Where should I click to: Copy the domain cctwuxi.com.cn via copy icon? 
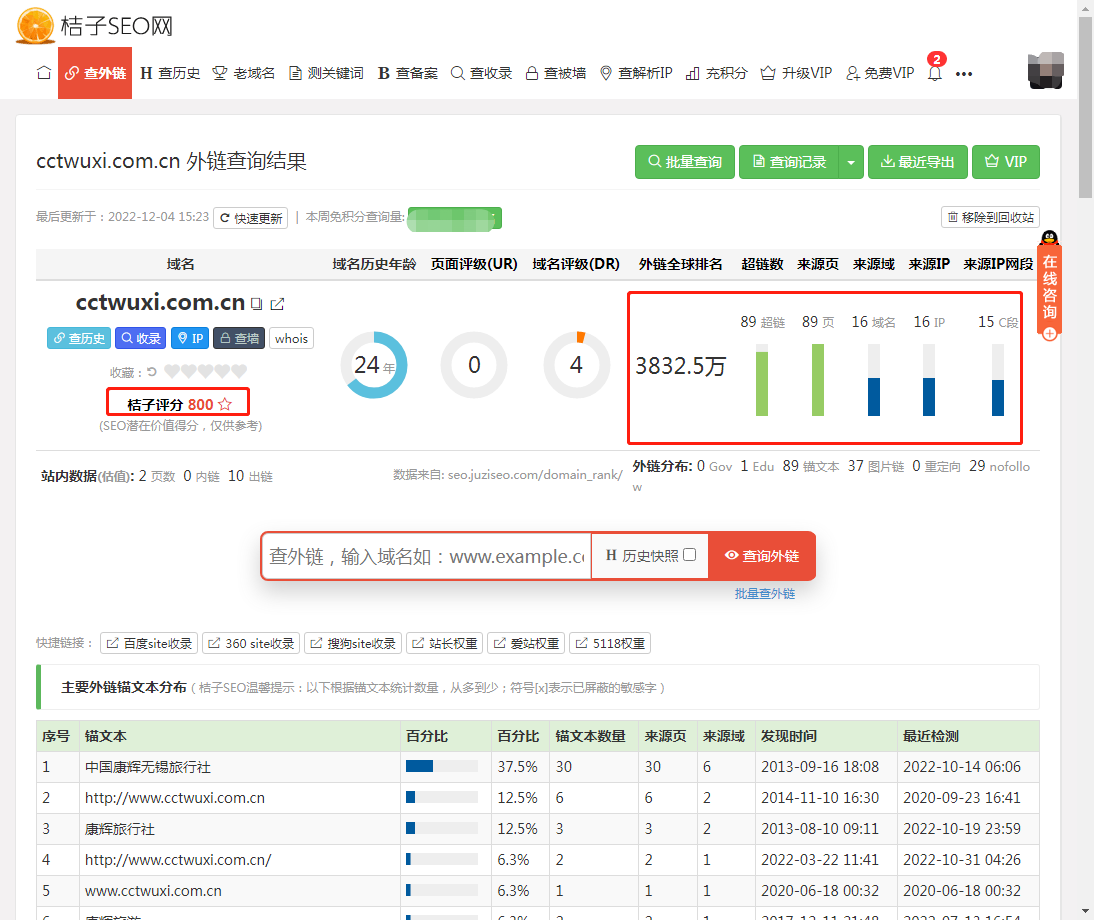(257, 304)
